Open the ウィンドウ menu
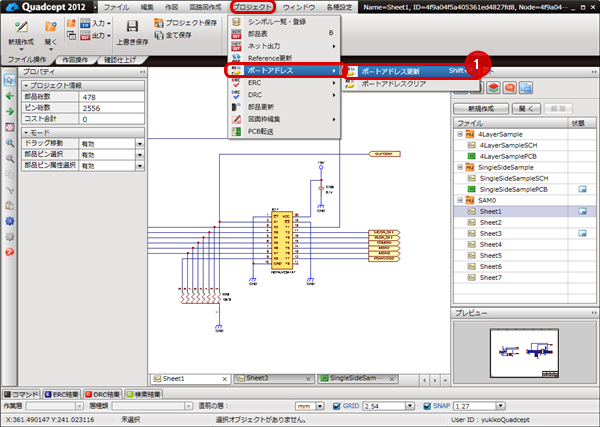The height and width of the screenshot is (427, 600). click(x=299, y=7)
